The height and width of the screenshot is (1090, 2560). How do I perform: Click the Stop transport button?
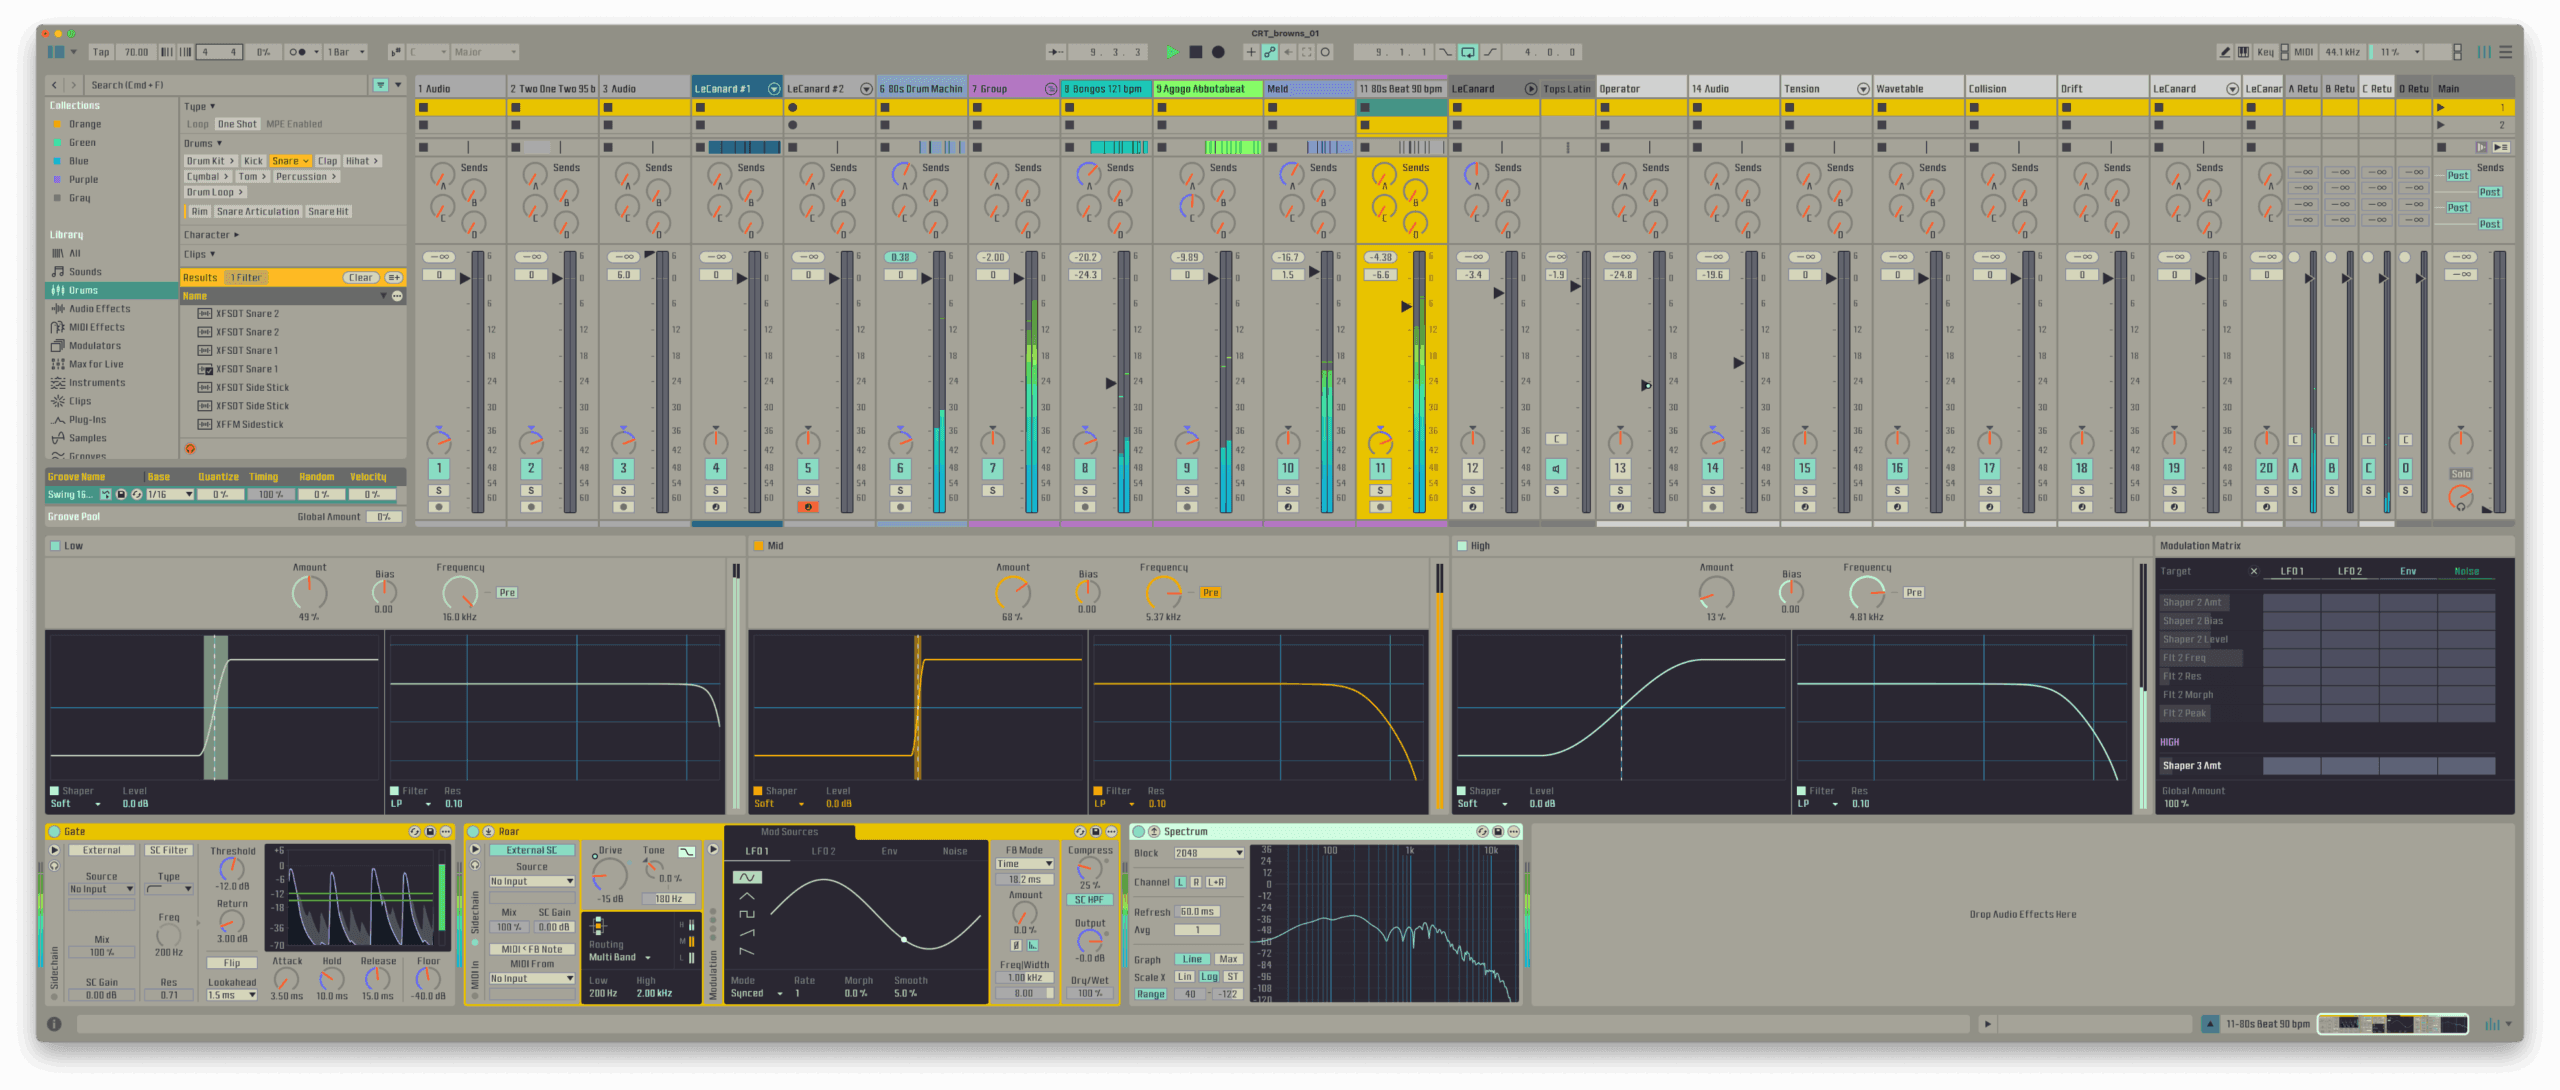1195,52
